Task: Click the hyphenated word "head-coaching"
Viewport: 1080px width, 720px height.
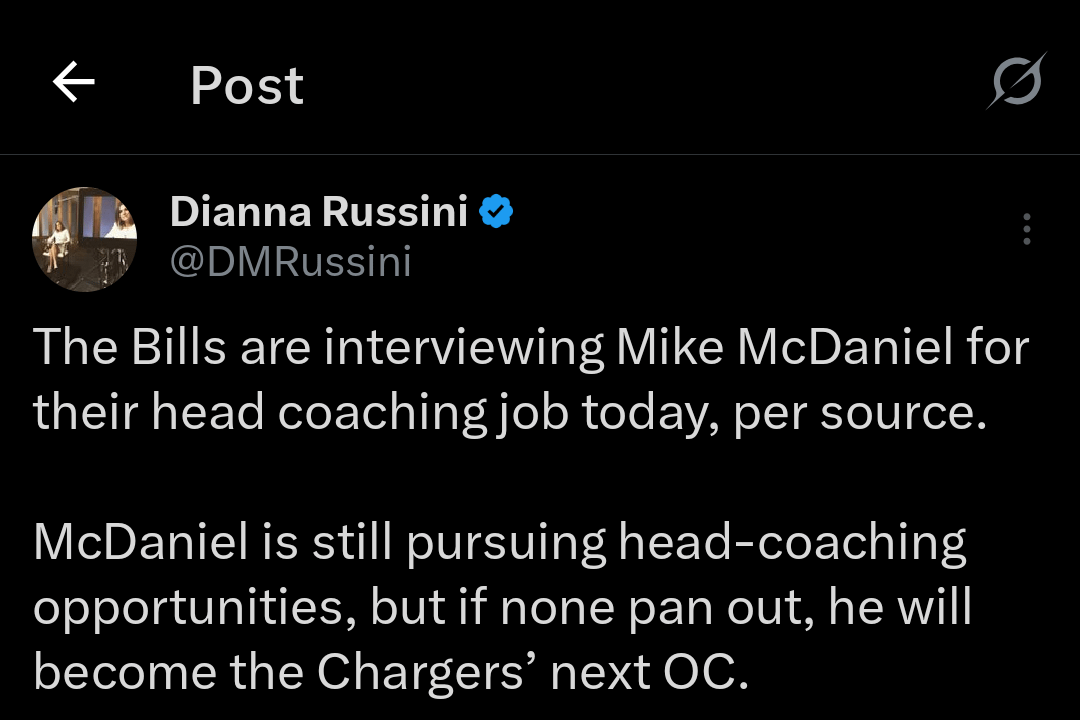Action: pyautogui.click(x=792, y=542)
